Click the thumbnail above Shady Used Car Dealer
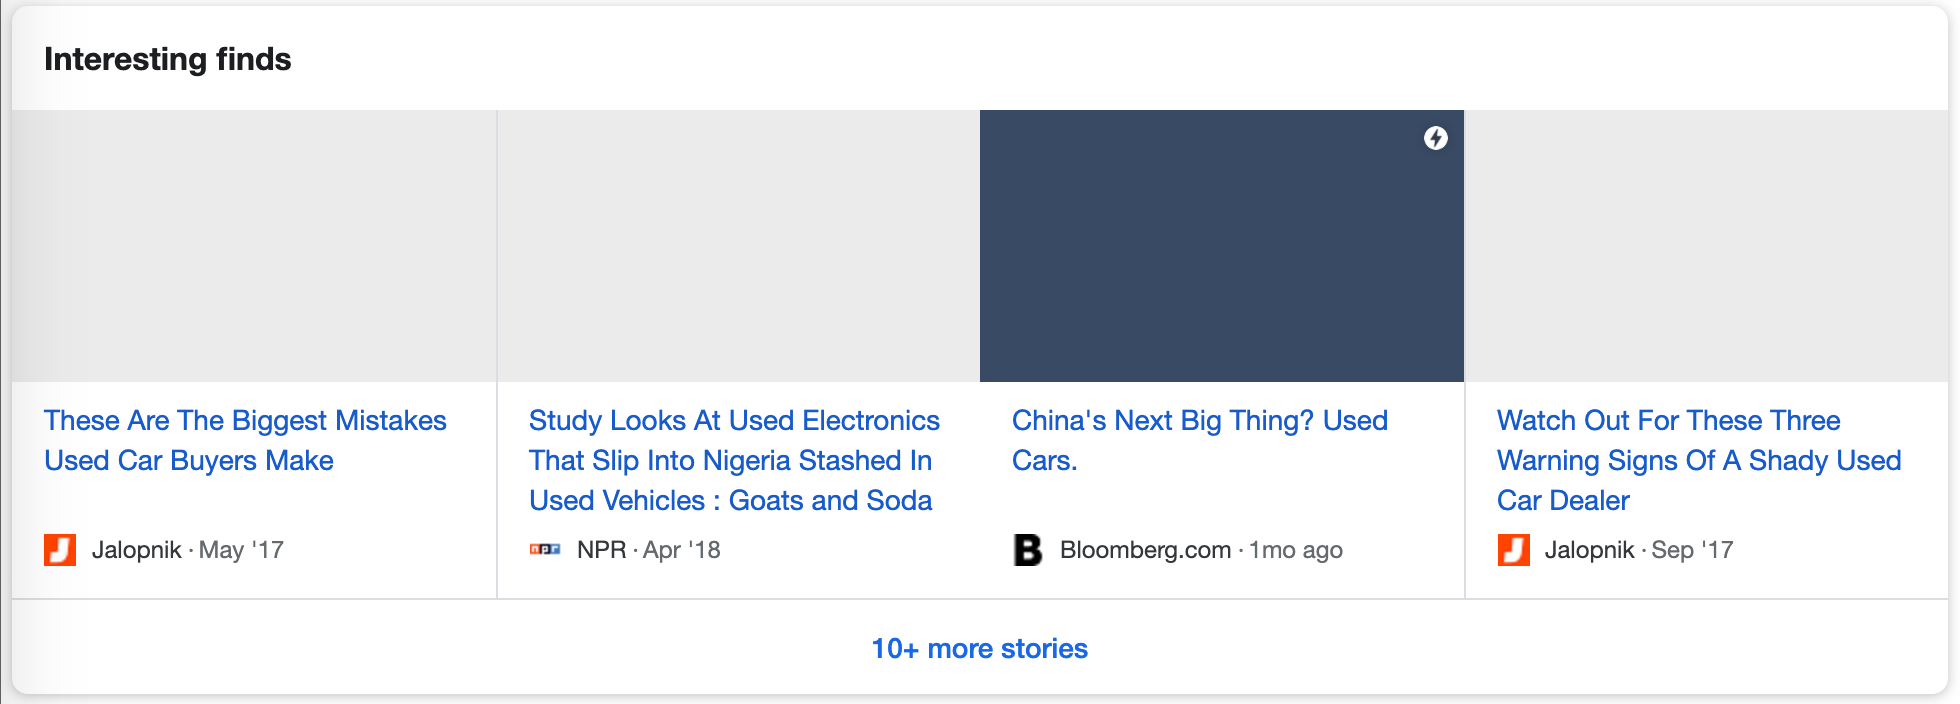 [x=1706, y=246]
